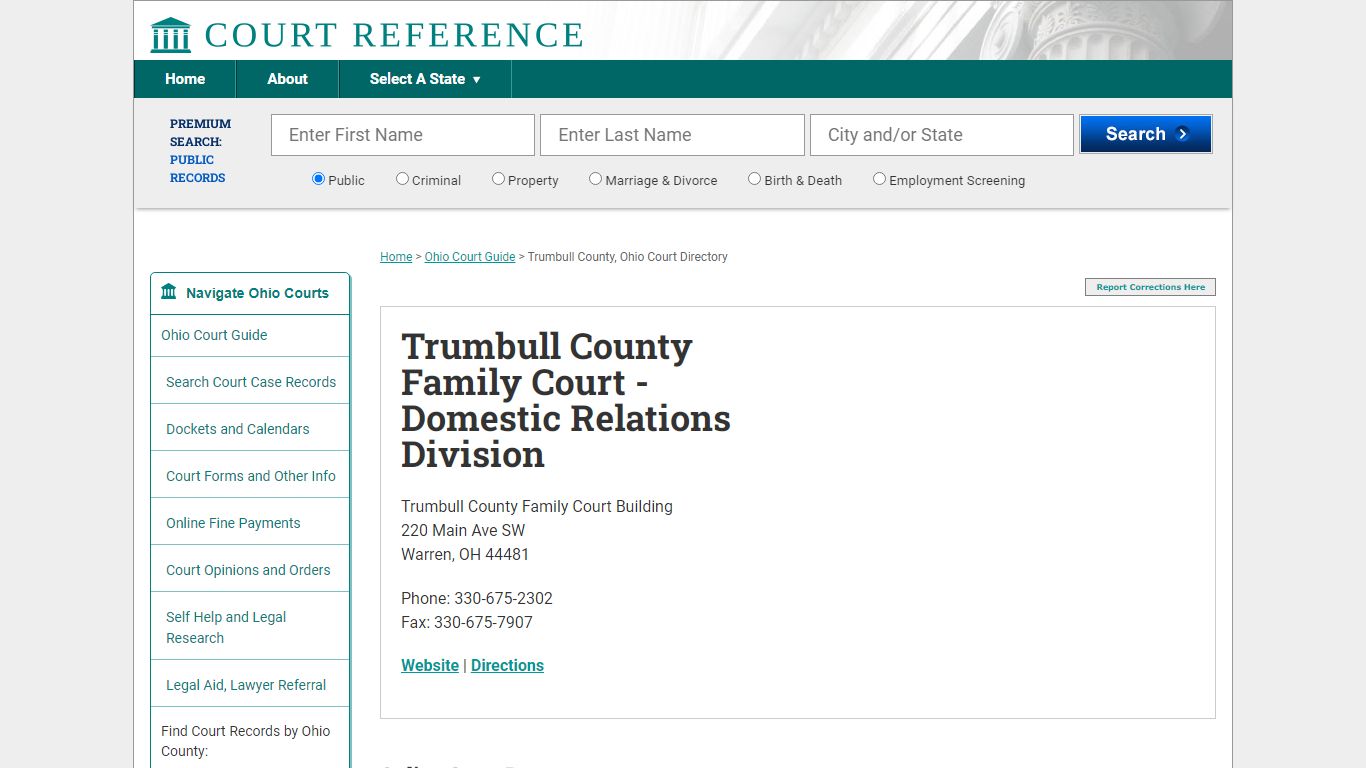The image size is (1366, 768).
Task: Click the arrow icon on the Search button
Action: point(1183,134)
